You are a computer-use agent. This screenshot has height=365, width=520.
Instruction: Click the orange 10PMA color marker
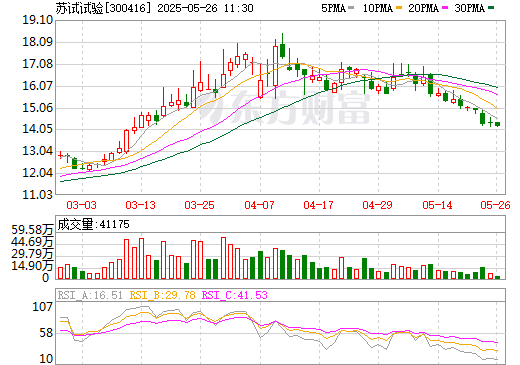pyautogui.click(x=399, y=8)
